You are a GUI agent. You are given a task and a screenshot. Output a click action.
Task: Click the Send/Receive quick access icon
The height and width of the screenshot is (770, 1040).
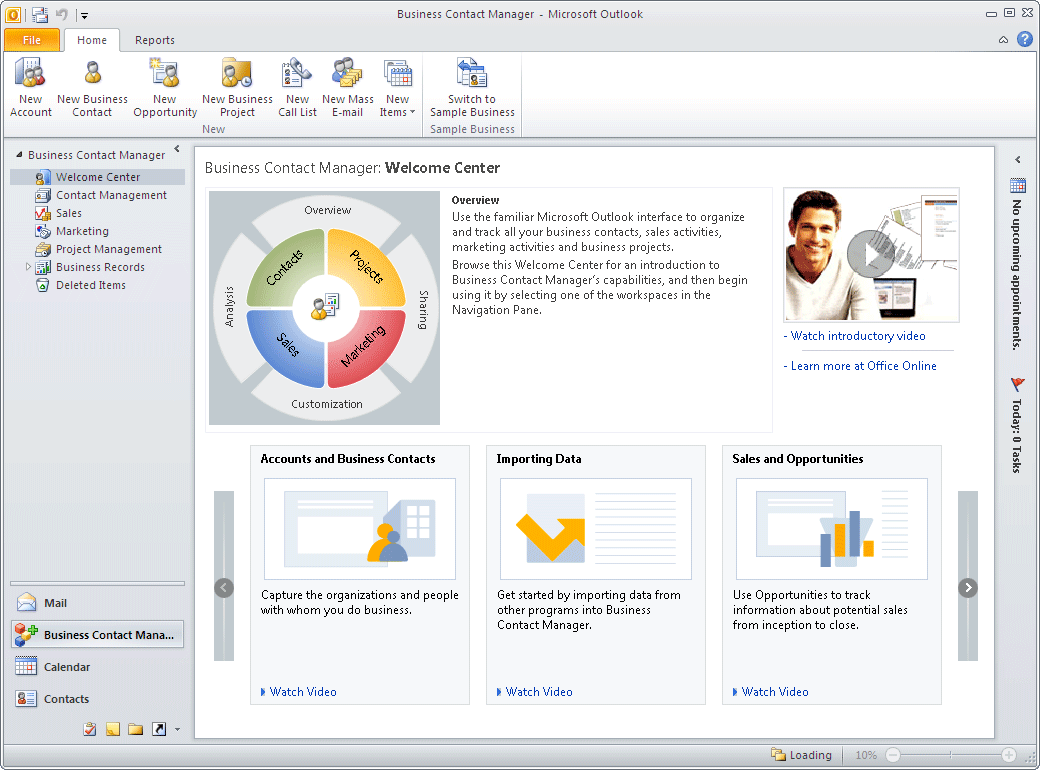click(x=40, y=14)
